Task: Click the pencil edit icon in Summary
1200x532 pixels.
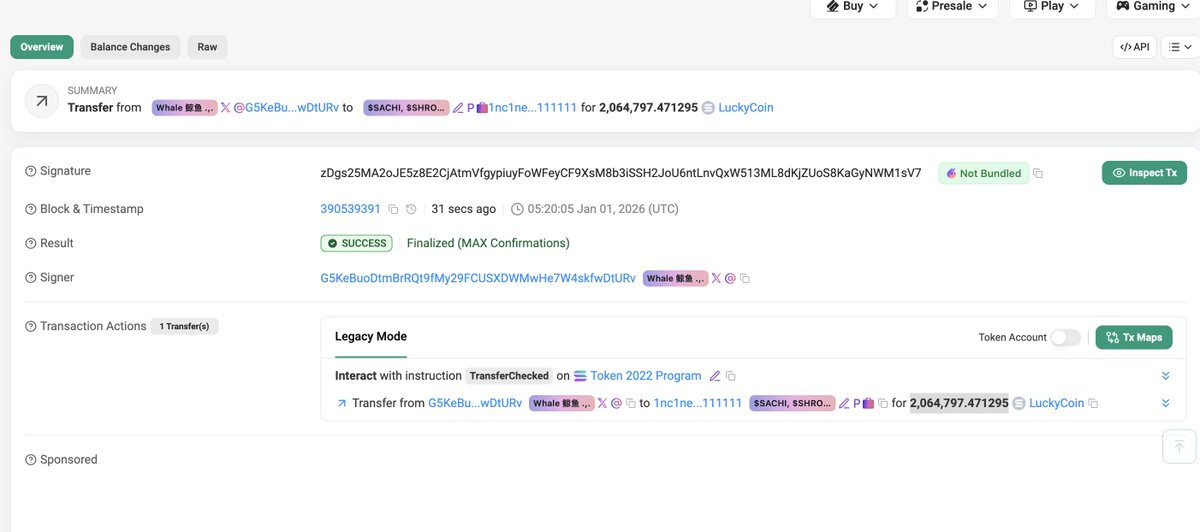Action: [x=458, y=107]
